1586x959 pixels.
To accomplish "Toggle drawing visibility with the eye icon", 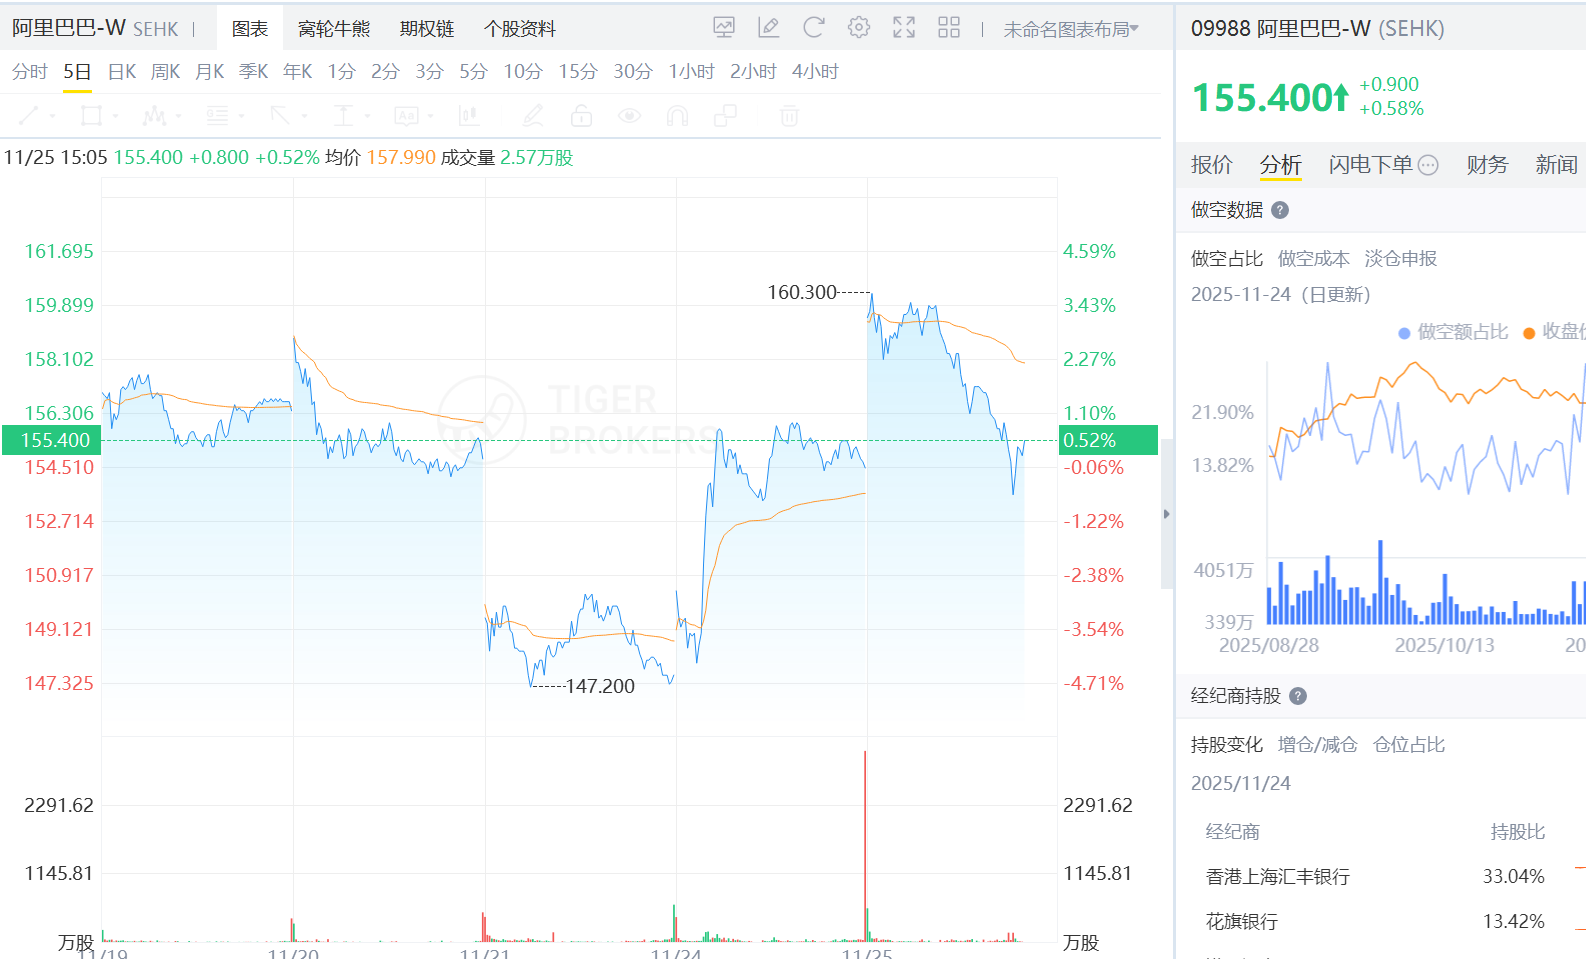I will pyautogui.click(x=629, y=116).
